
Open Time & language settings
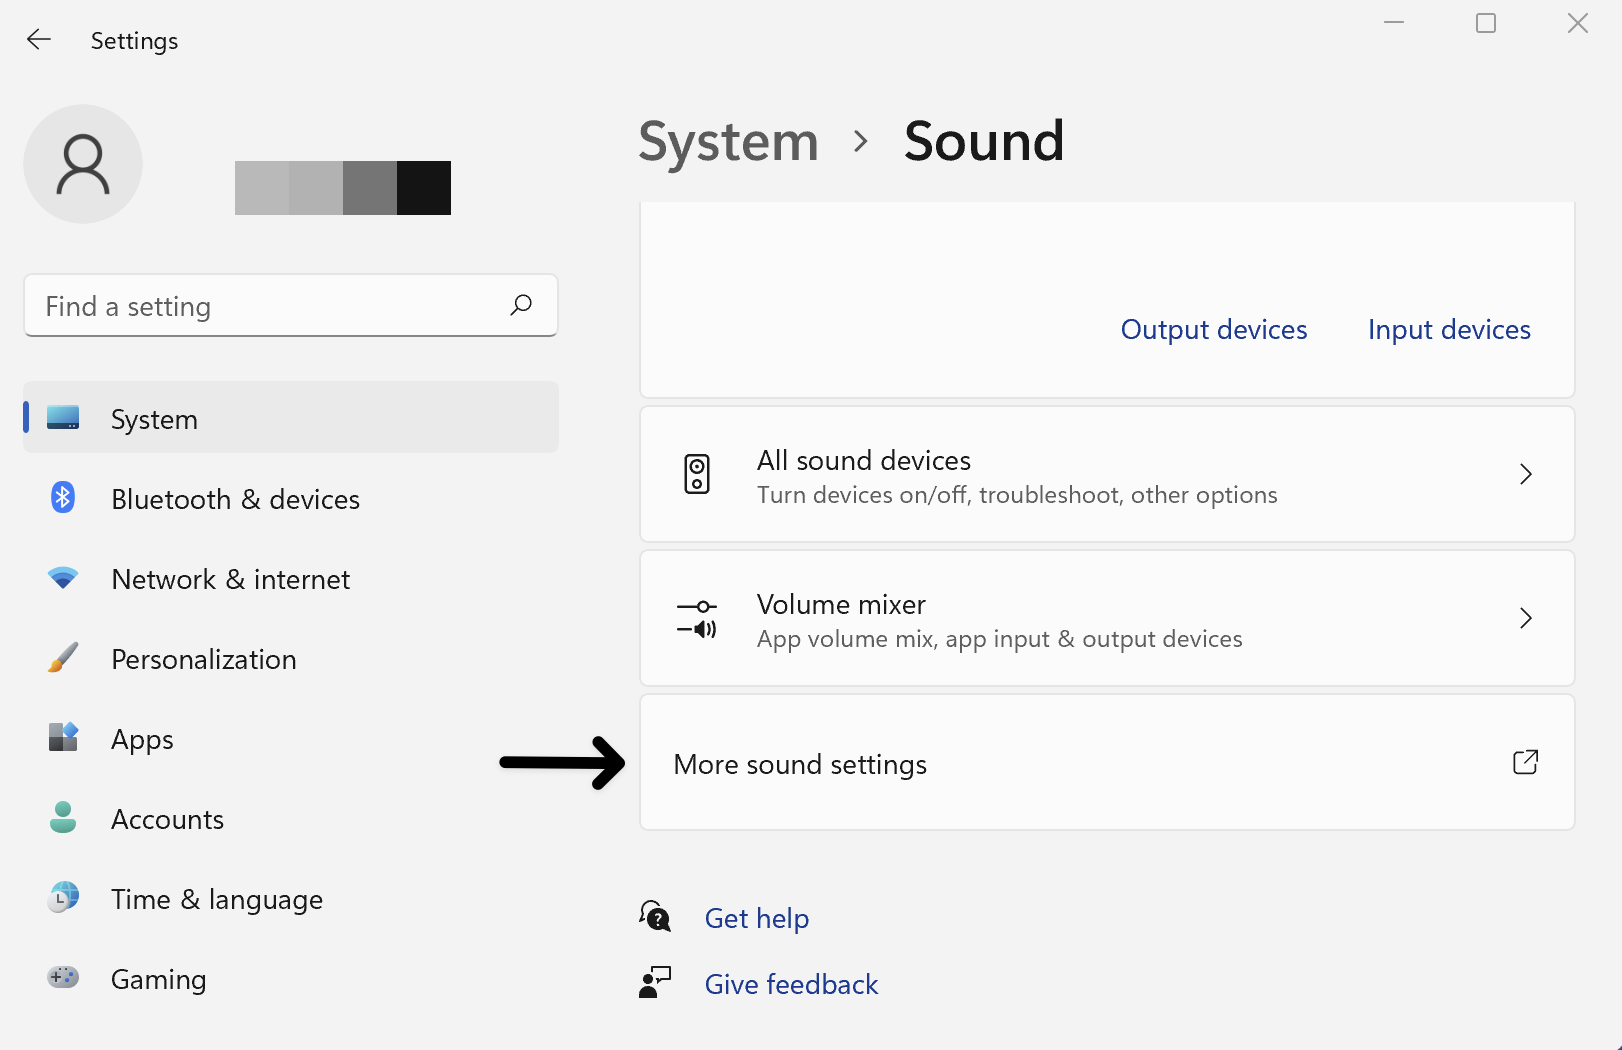click(216, 899)
